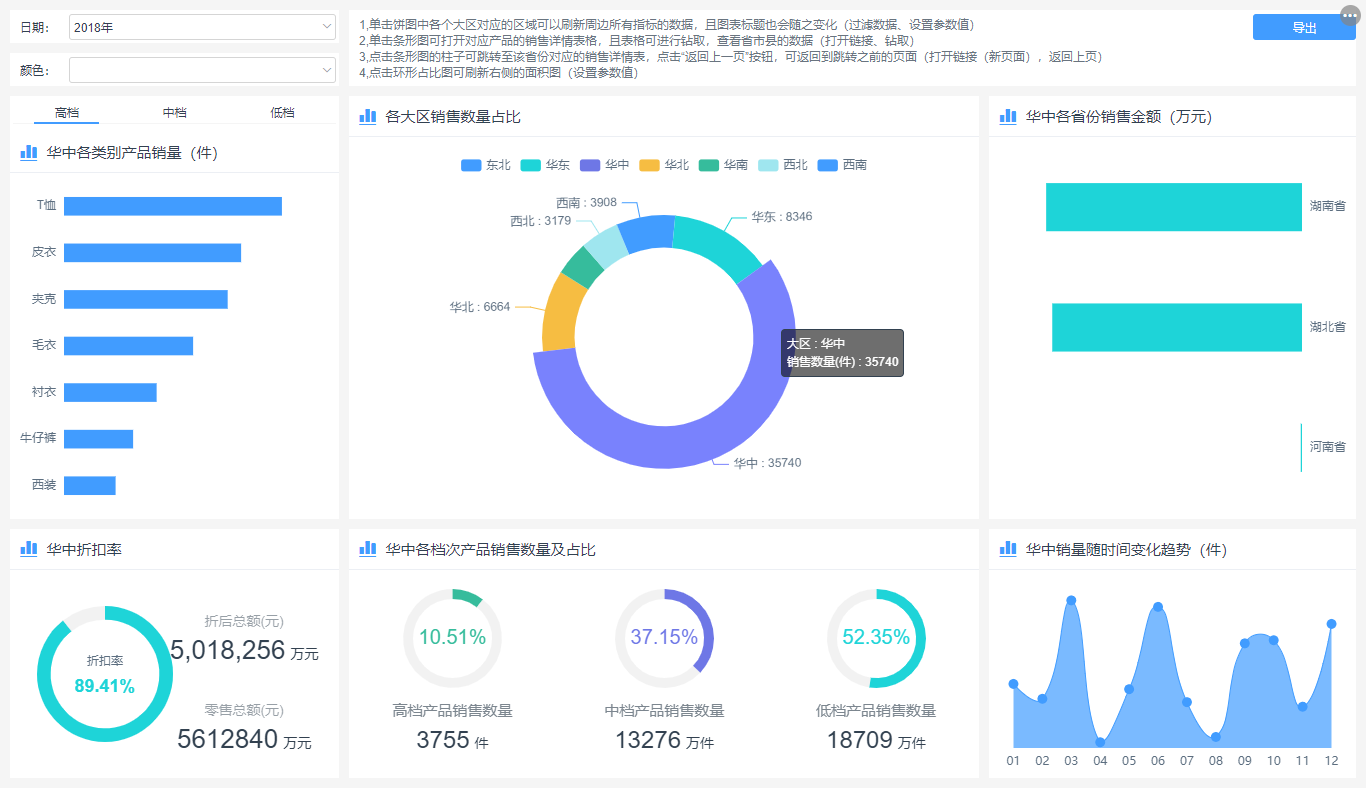
Task: Click the 折扣率 89.41% donut chart
Action: coord(105,673)
